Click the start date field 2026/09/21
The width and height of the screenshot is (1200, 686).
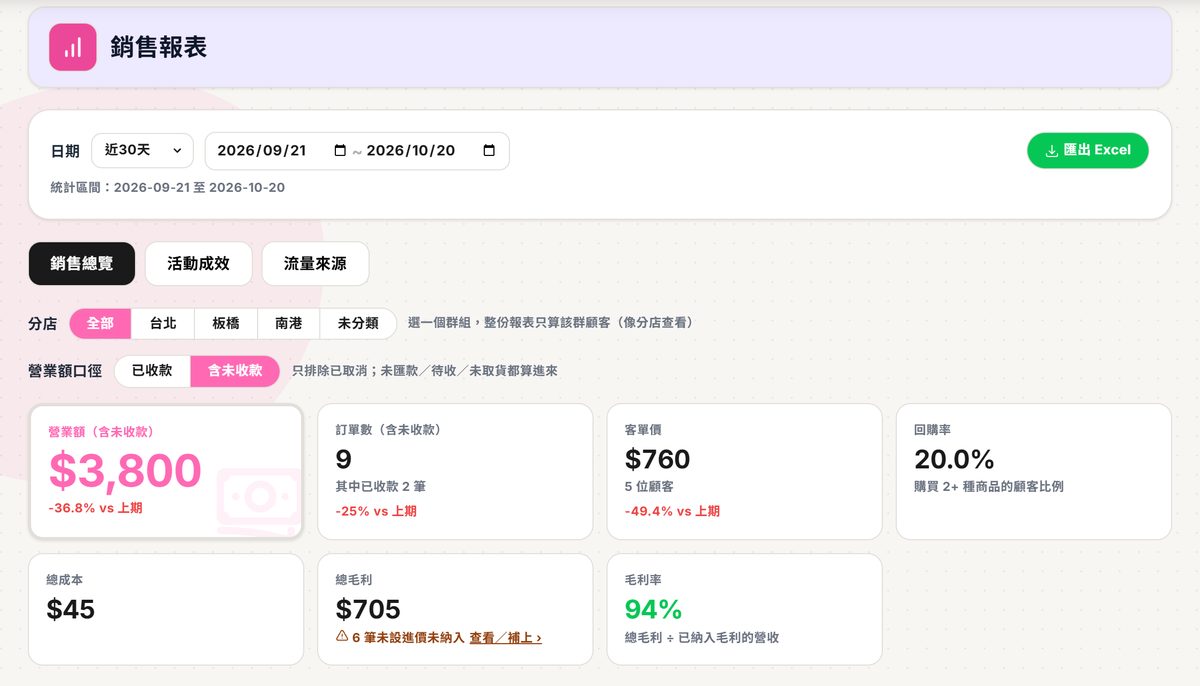click(262, 151)
